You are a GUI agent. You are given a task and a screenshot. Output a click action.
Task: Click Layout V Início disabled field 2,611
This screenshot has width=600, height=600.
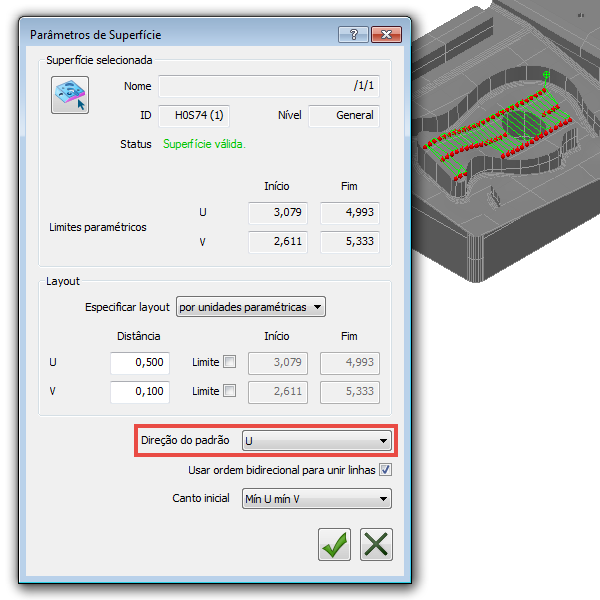278,392
